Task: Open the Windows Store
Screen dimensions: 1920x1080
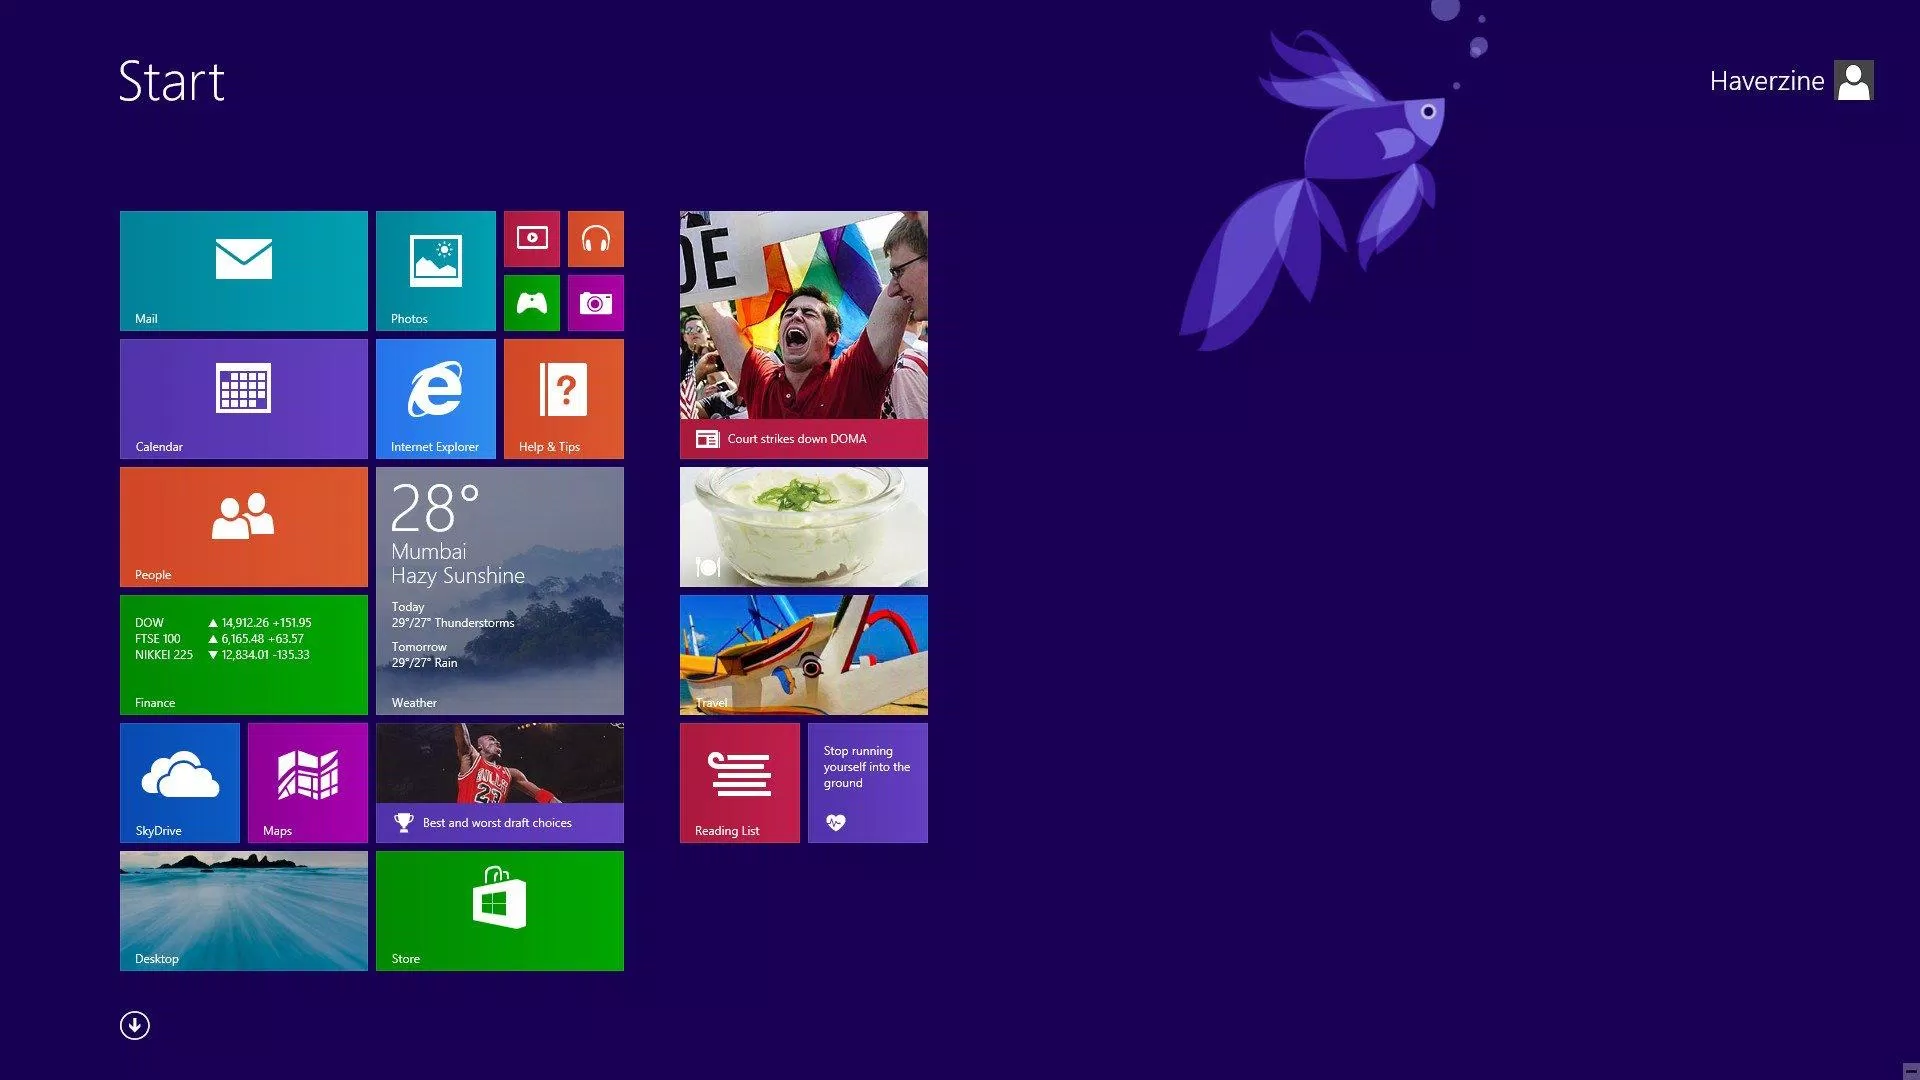Action: coord(499,910)
